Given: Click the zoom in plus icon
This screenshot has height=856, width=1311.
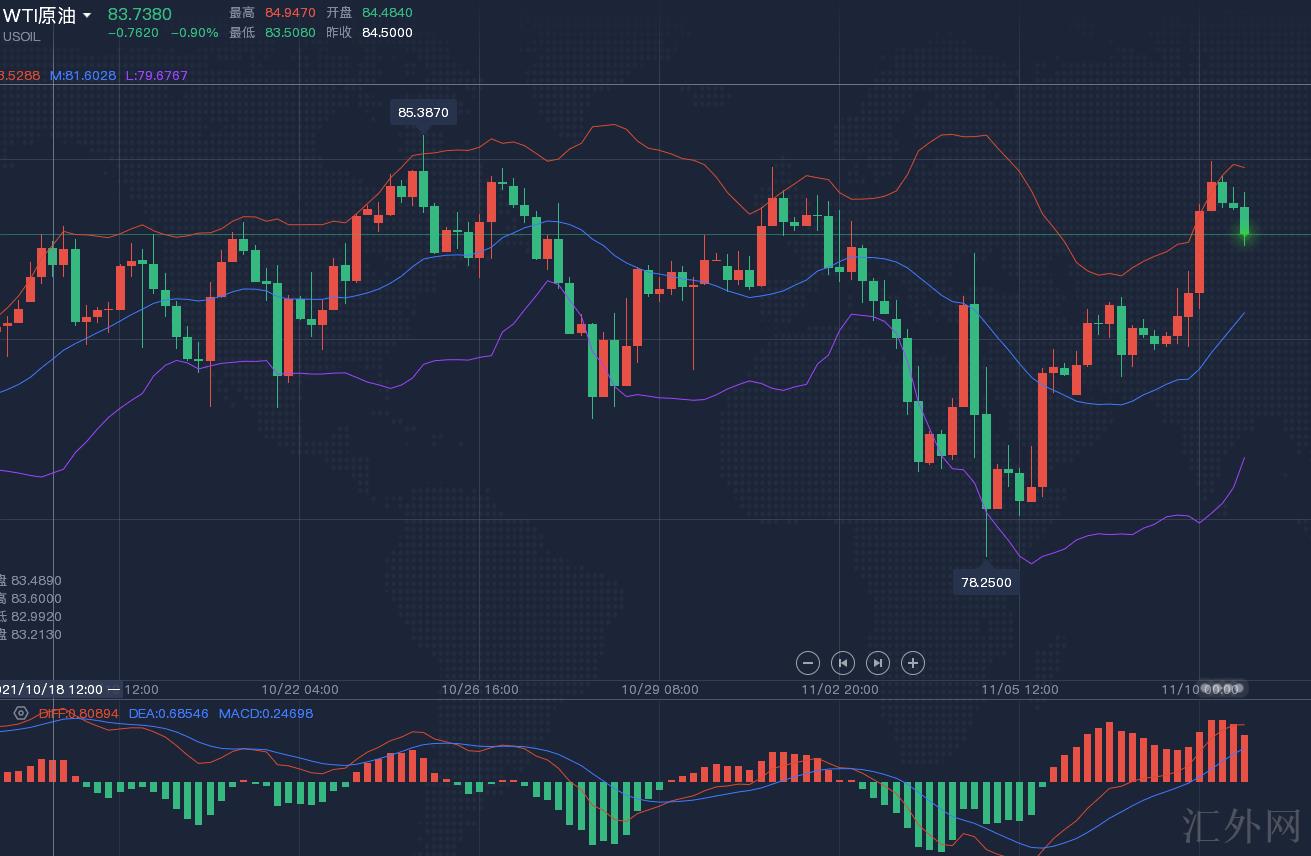Looking at the screenshot, I should click(912, 662).
